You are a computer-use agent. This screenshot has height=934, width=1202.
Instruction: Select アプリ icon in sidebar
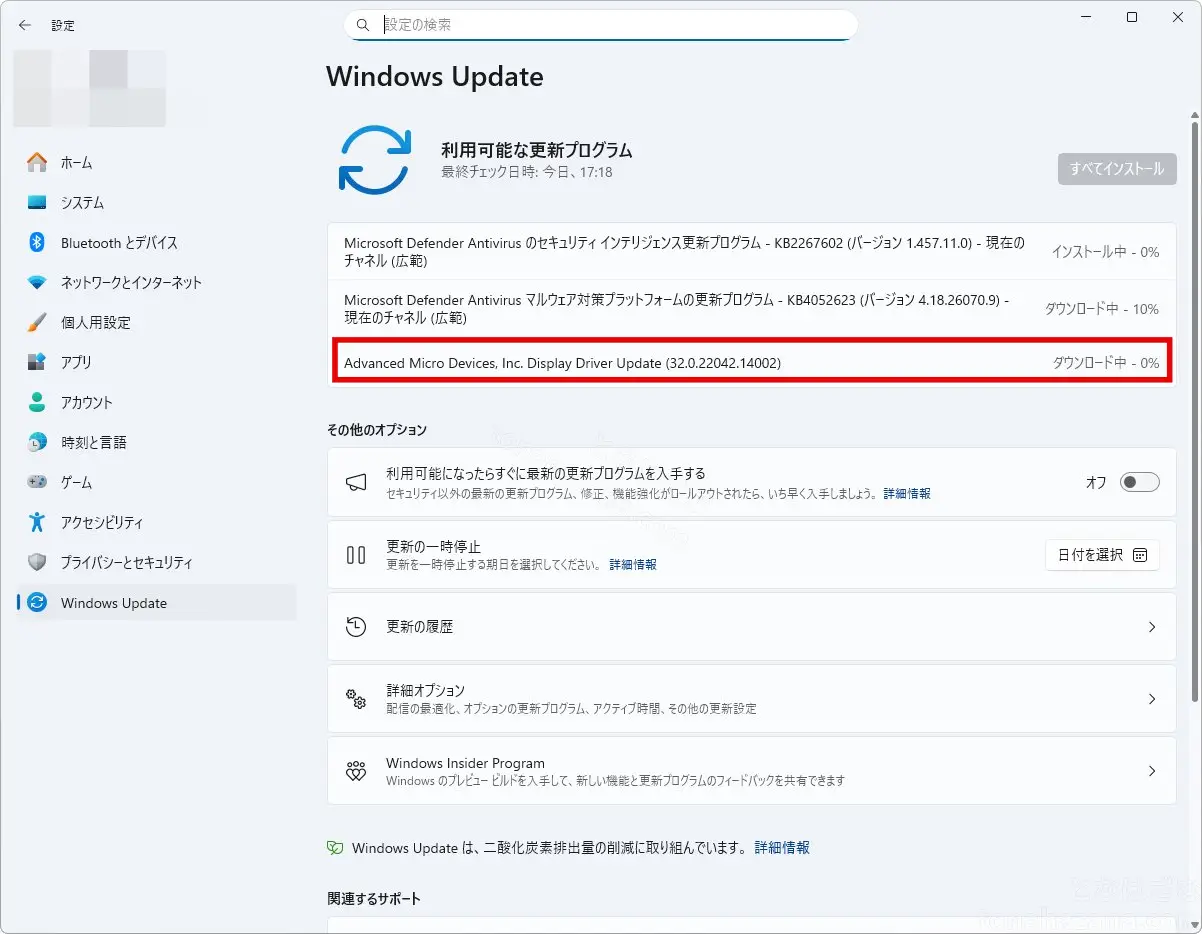37,362
